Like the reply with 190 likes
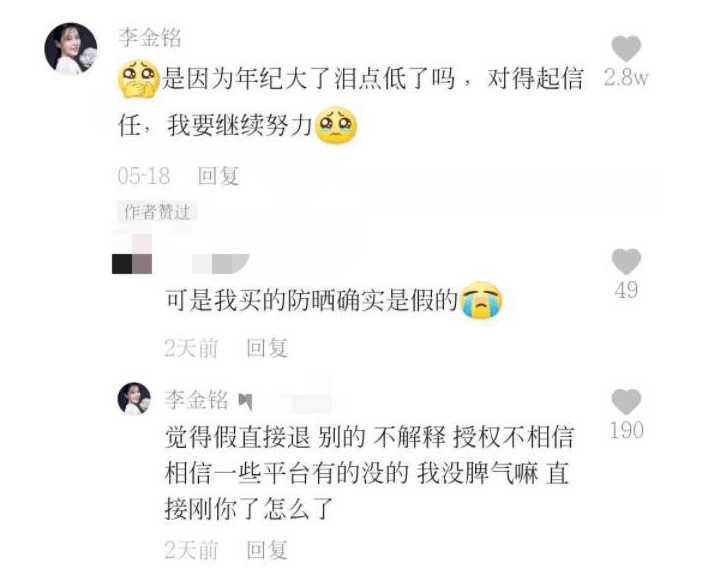 pos(626,401)
